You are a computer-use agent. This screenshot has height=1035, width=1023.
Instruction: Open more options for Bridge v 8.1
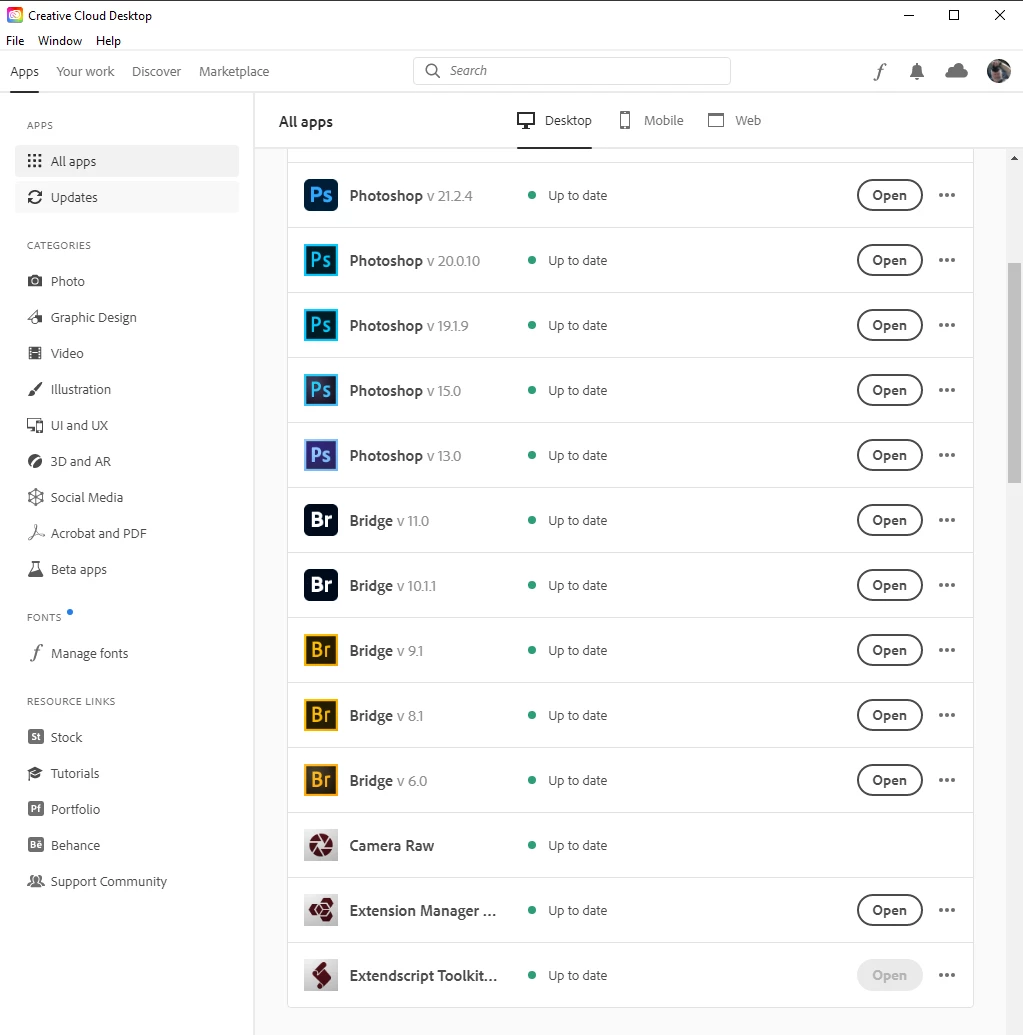click(947, 716)
